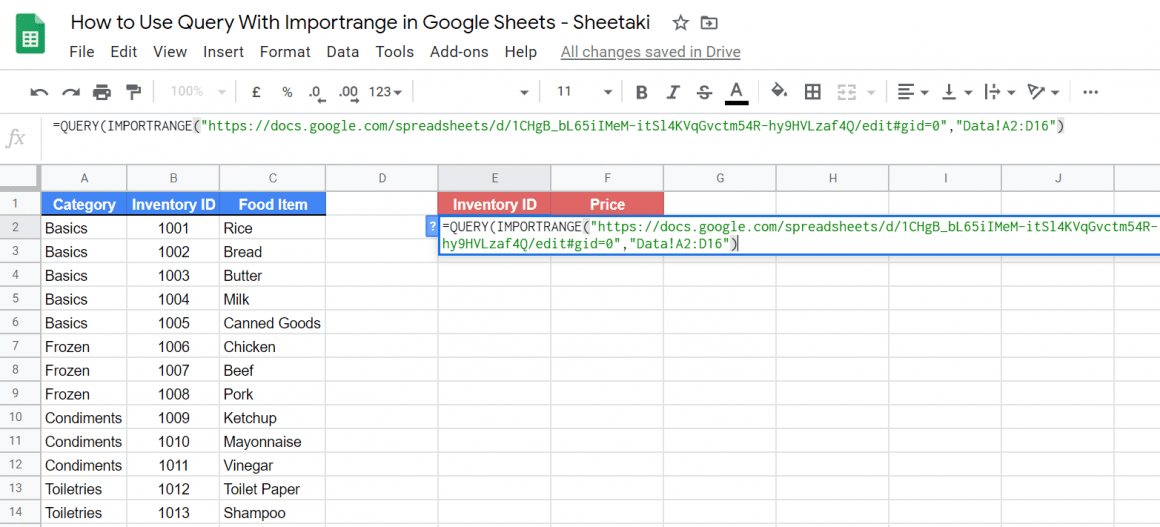Open the font size 11 dropdown
The height and width of the screenshot is (527, 1160).
tap(584, 92)
